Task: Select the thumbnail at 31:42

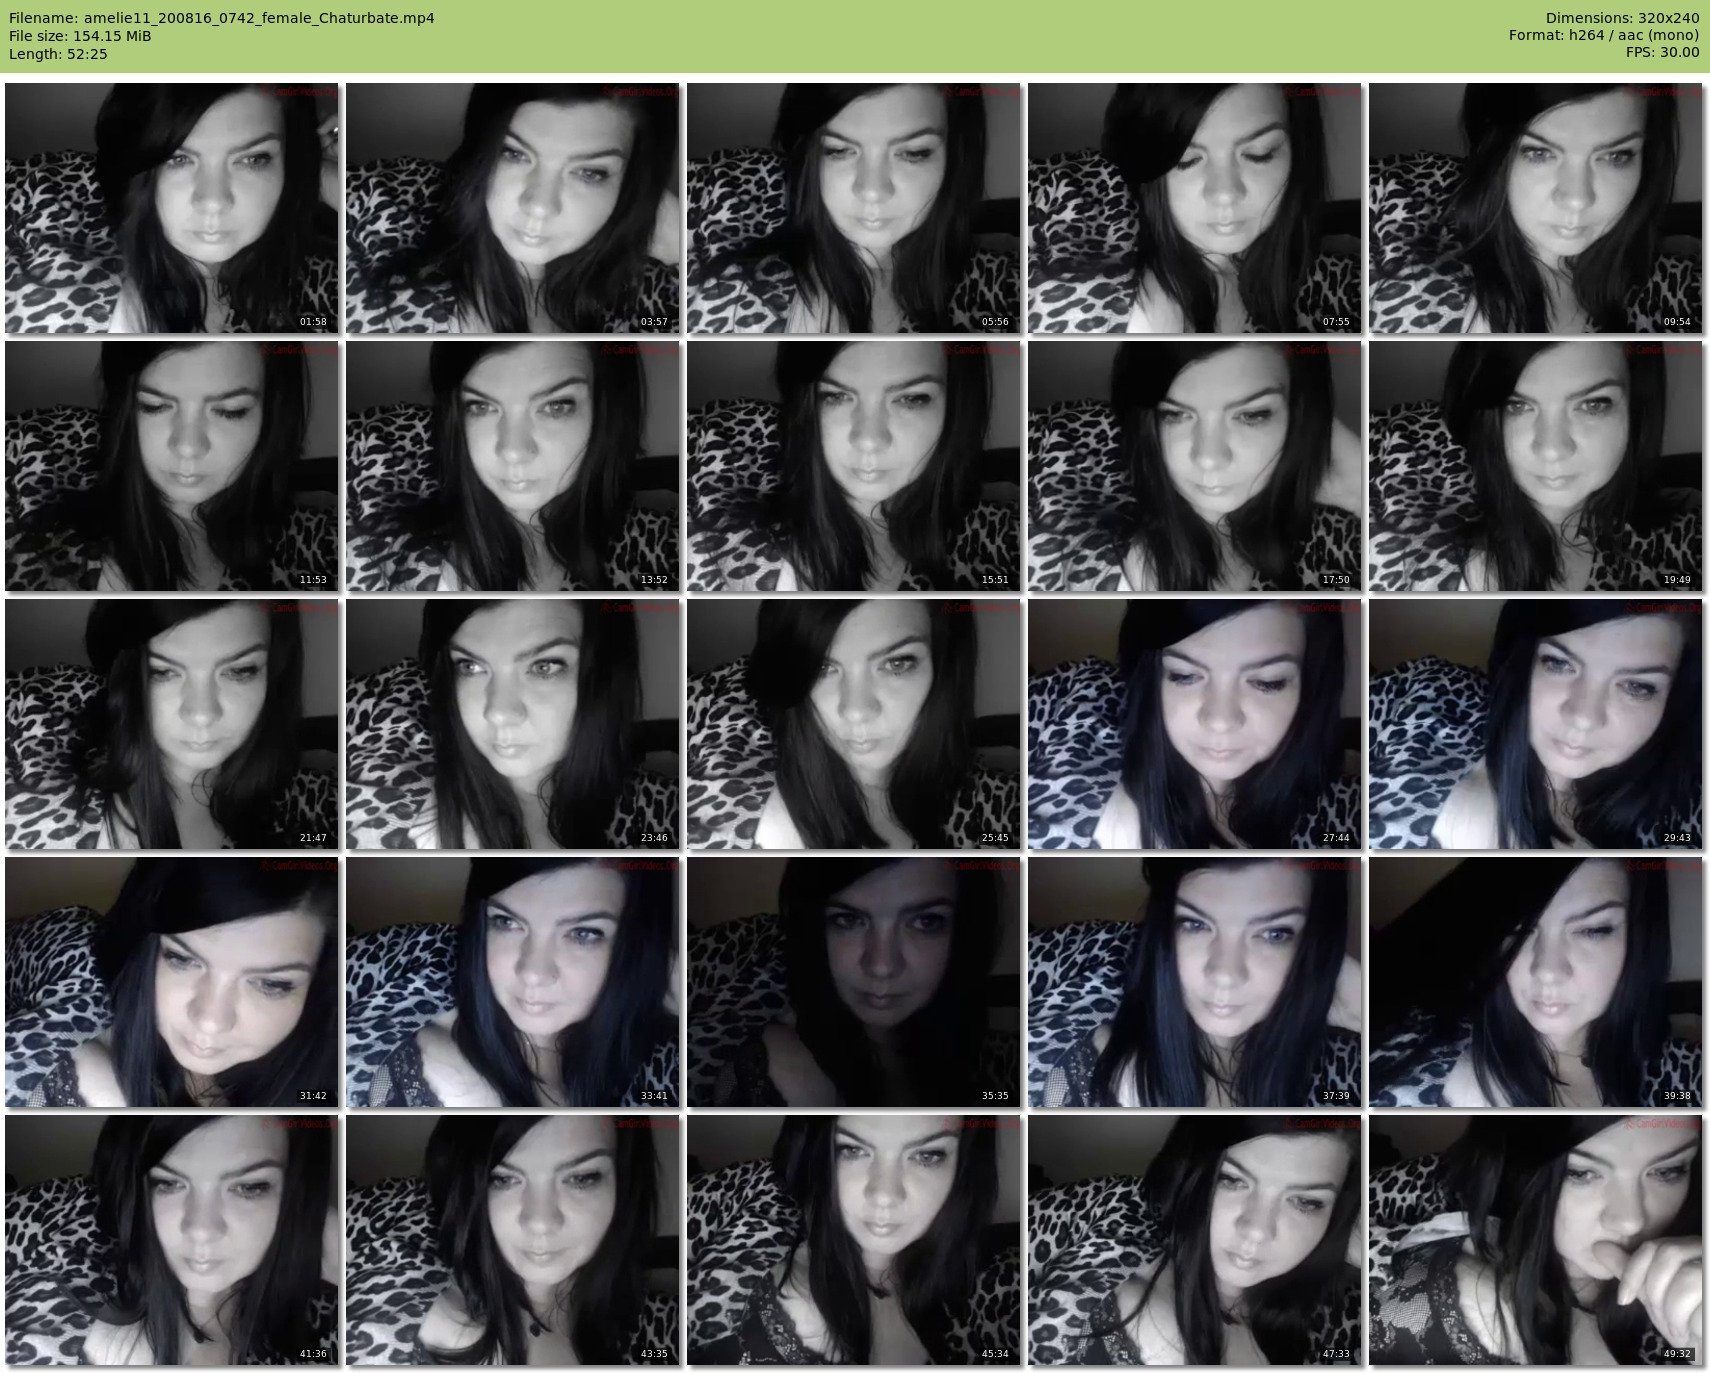Action: 172,982
